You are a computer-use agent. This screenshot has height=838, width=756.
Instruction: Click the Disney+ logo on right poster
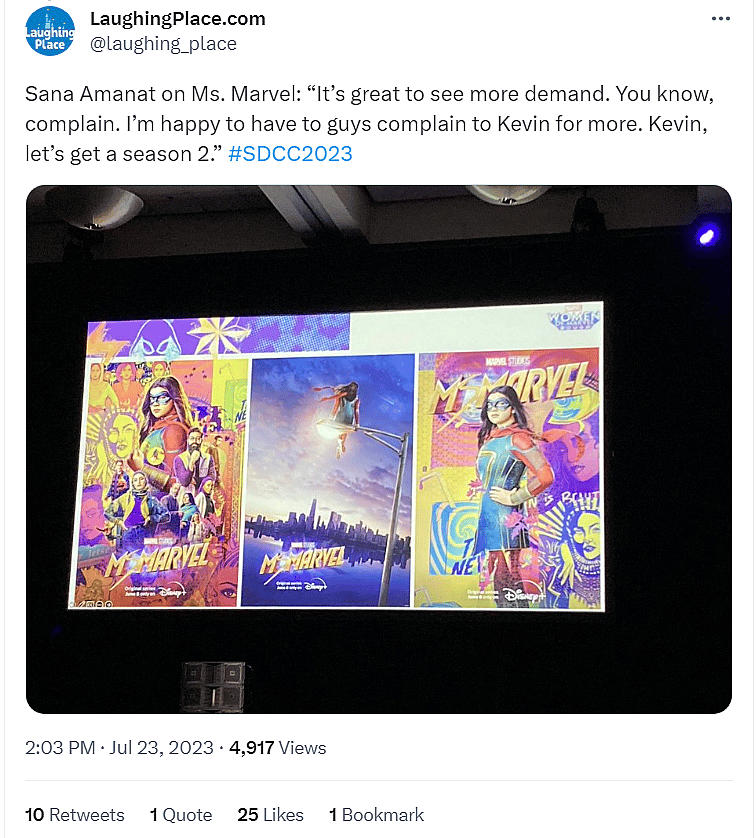[524, 595]
